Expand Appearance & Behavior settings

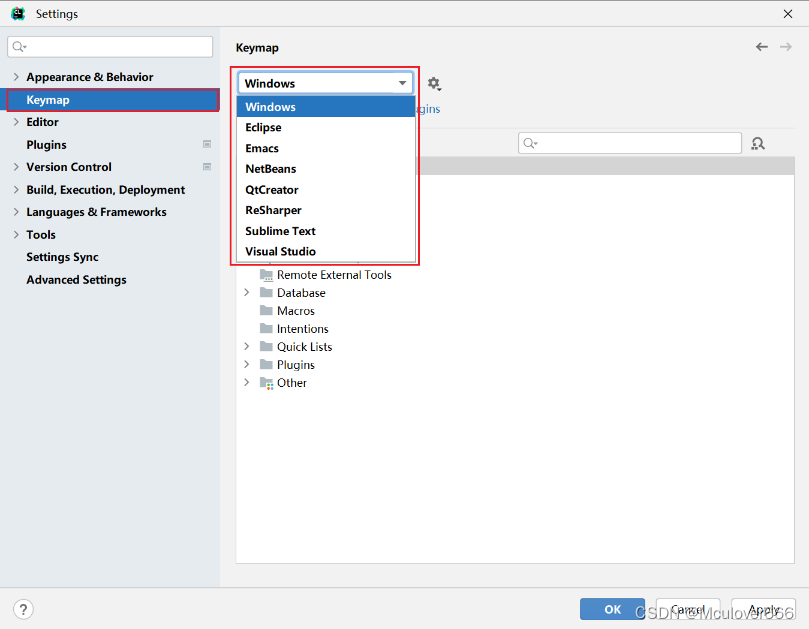pos(16,77)
